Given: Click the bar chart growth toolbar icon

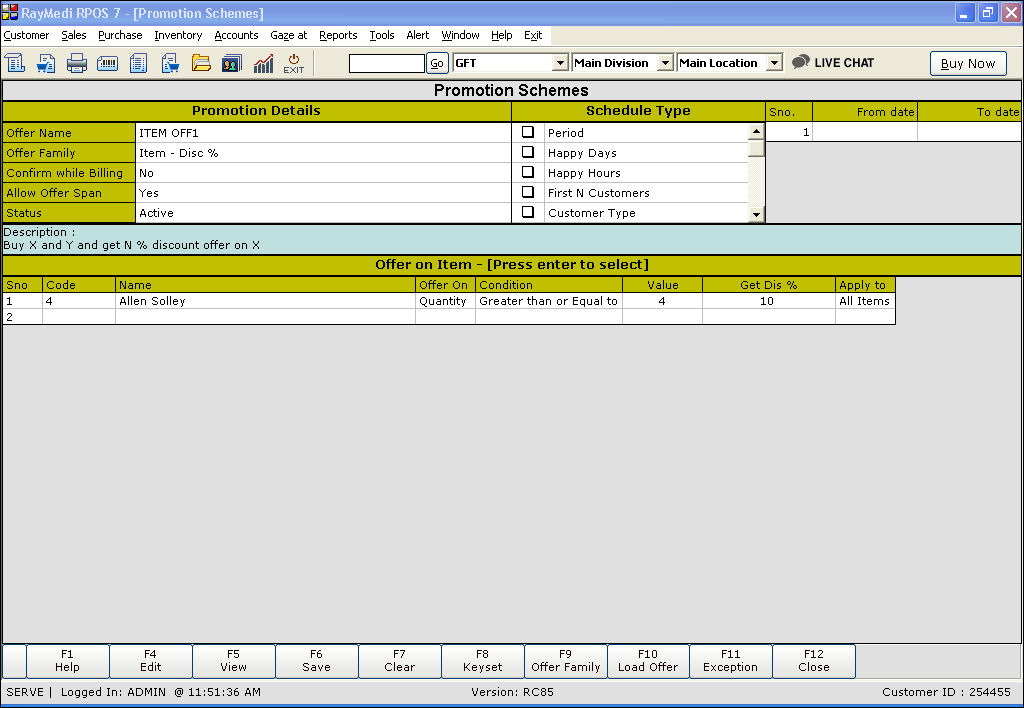Looking at the screenshot, I should [x=263, y=63].
